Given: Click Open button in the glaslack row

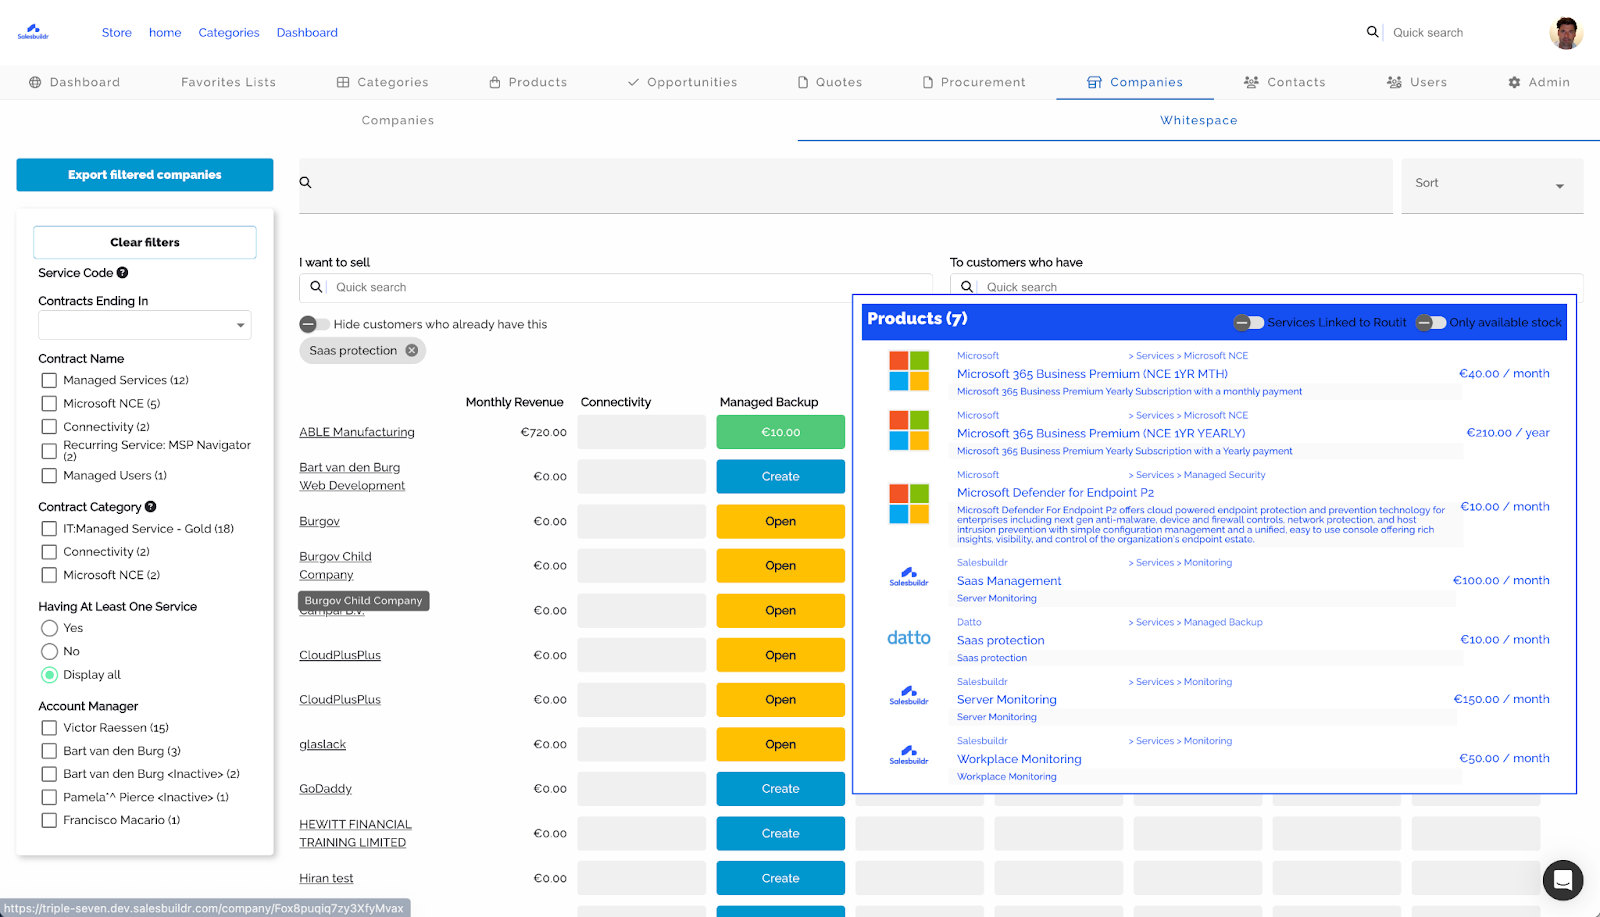Looking at the screenshot, I should 780,744.
